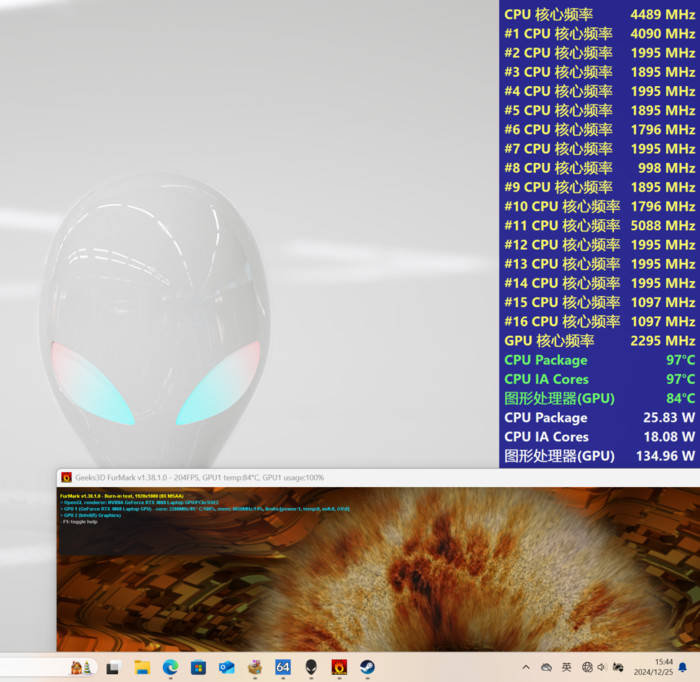Click the network globe icon in the tray
Image resolution: width=700 pixels, height=682 pixels.
point(588,667)
